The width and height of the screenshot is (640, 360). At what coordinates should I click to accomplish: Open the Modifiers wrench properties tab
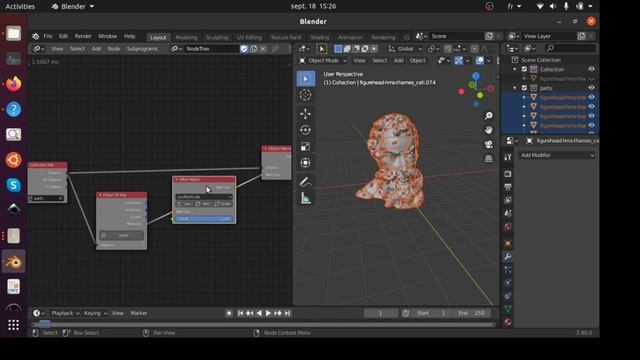pyautogui.click(x=508, y=256)
